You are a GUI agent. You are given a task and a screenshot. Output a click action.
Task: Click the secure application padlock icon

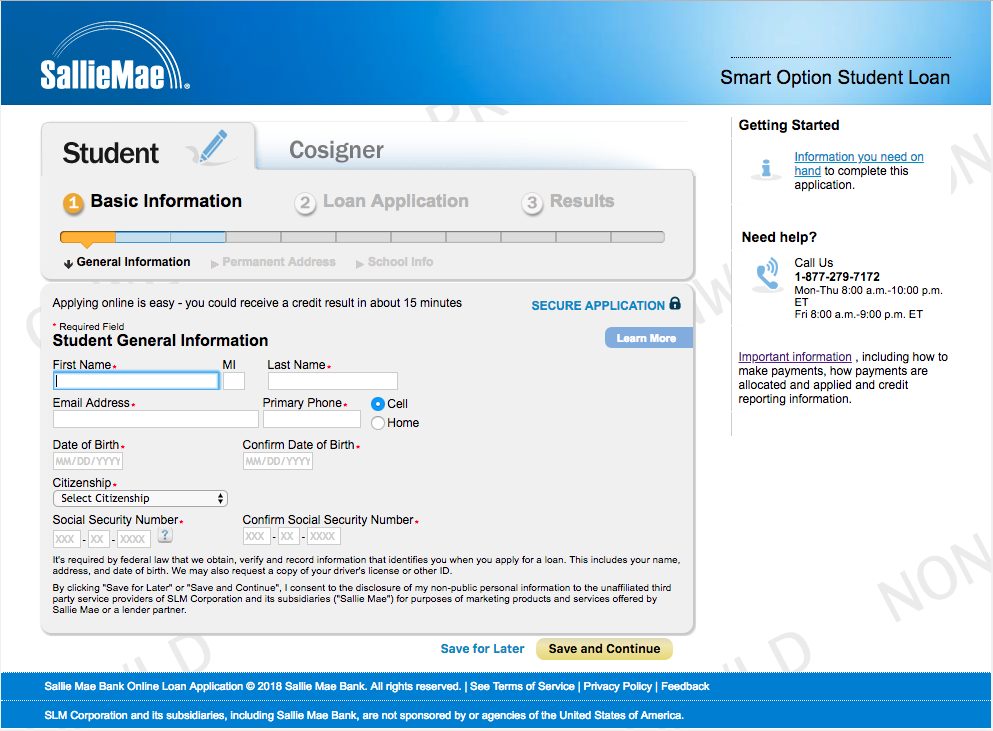point(675,303)
